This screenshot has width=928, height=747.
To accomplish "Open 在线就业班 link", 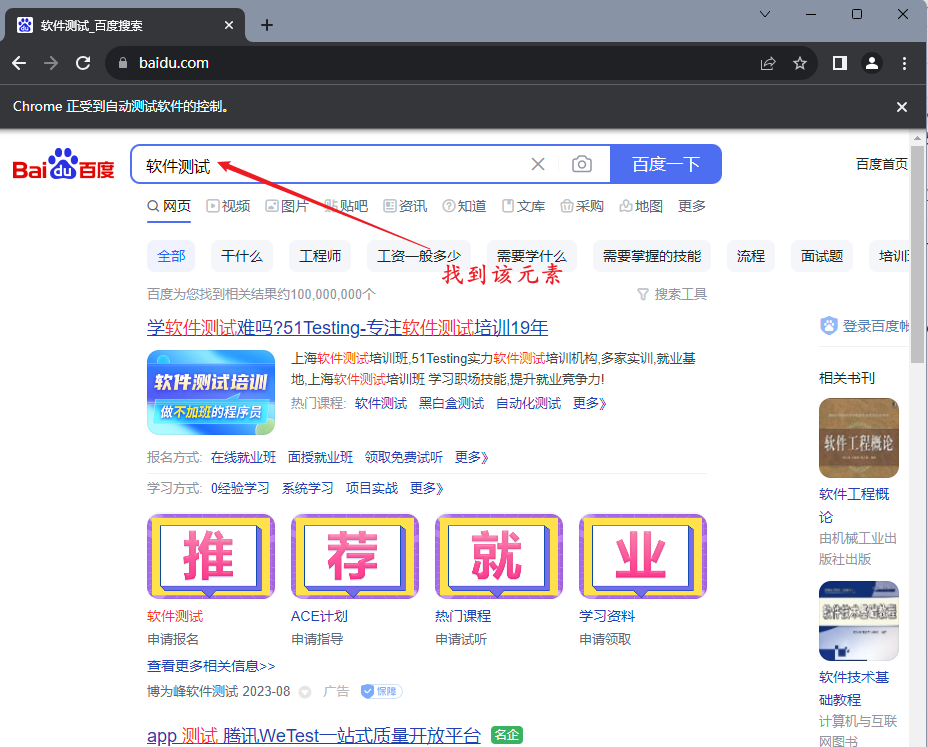I will pos(243,458).
